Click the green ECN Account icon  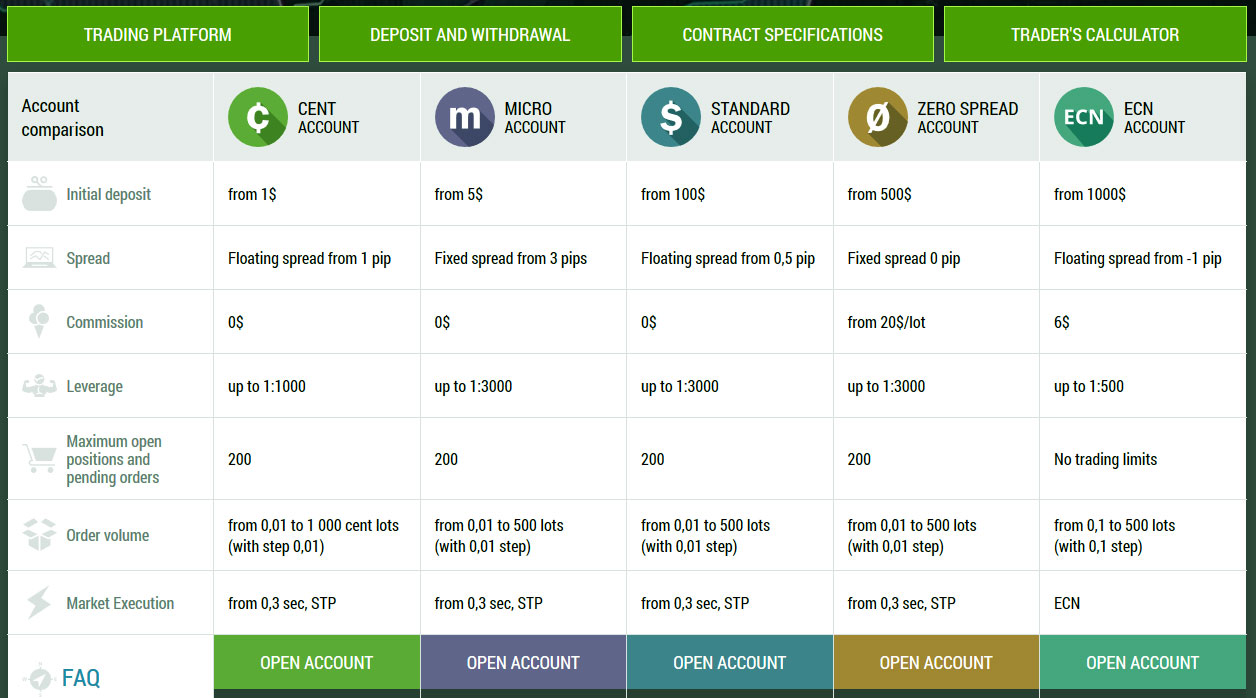1083,118
